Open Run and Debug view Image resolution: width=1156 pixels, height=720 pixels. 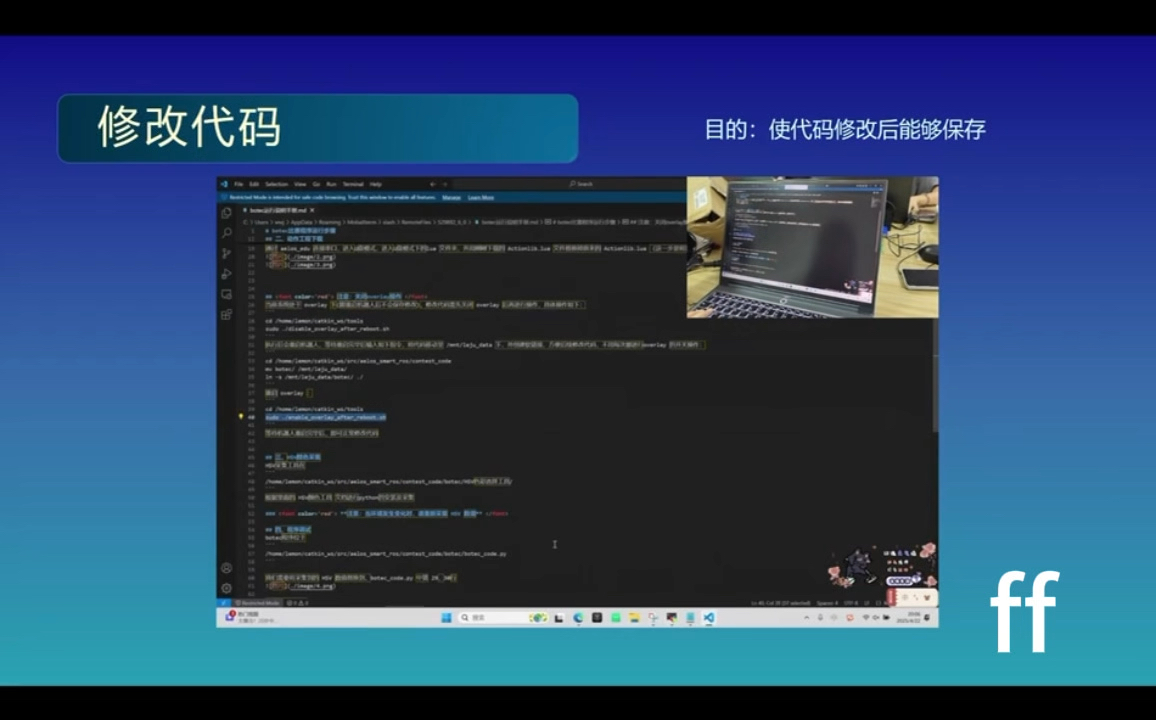tap(226, 274)
